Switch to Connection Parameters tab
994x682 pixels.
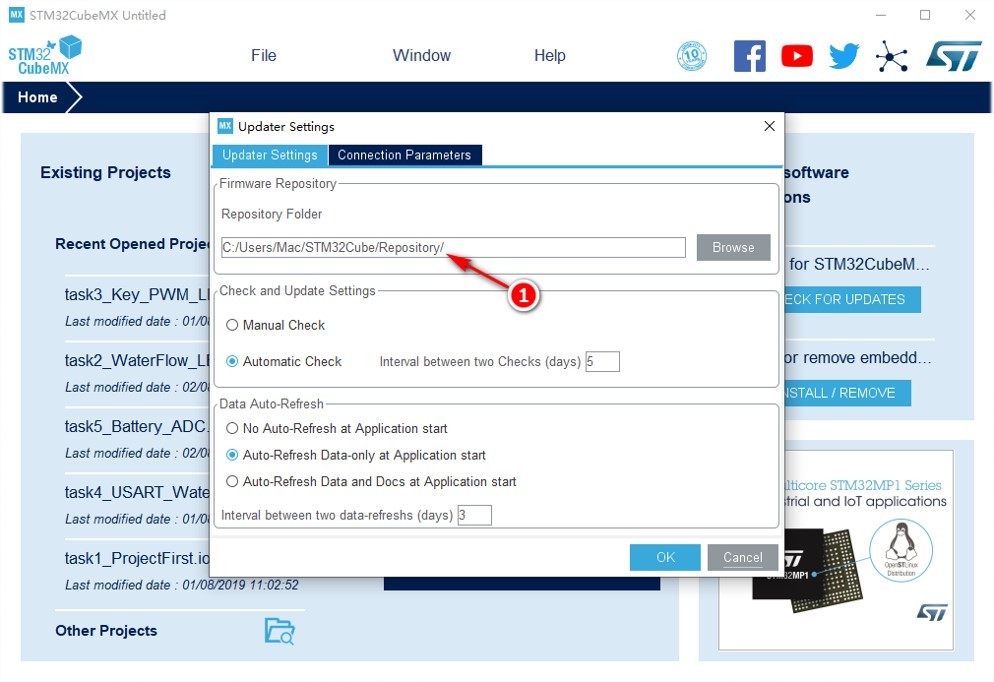(x=404, y=155)
